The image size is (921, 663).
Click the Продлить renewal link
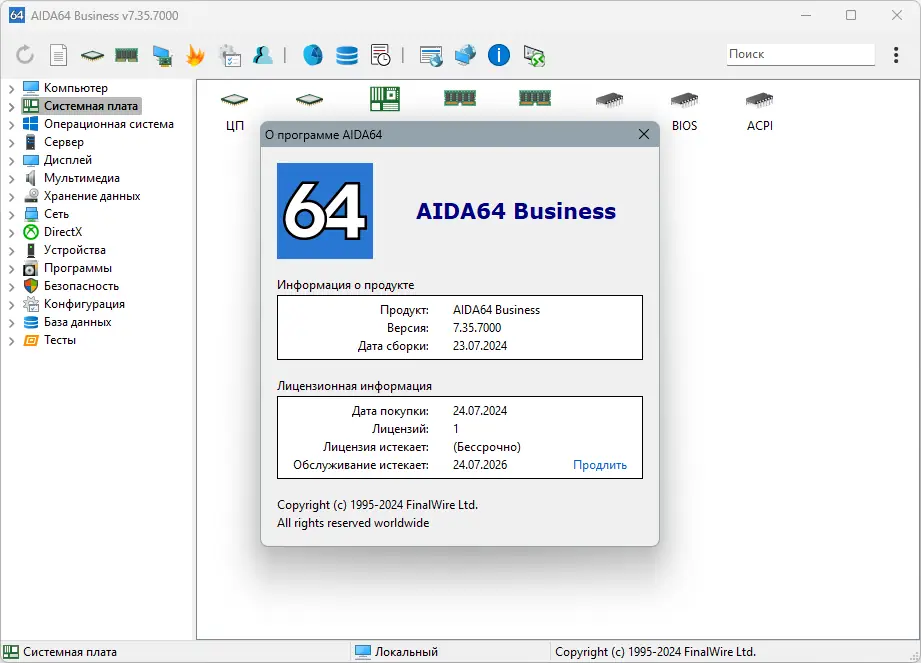click(x=601, y=464)
